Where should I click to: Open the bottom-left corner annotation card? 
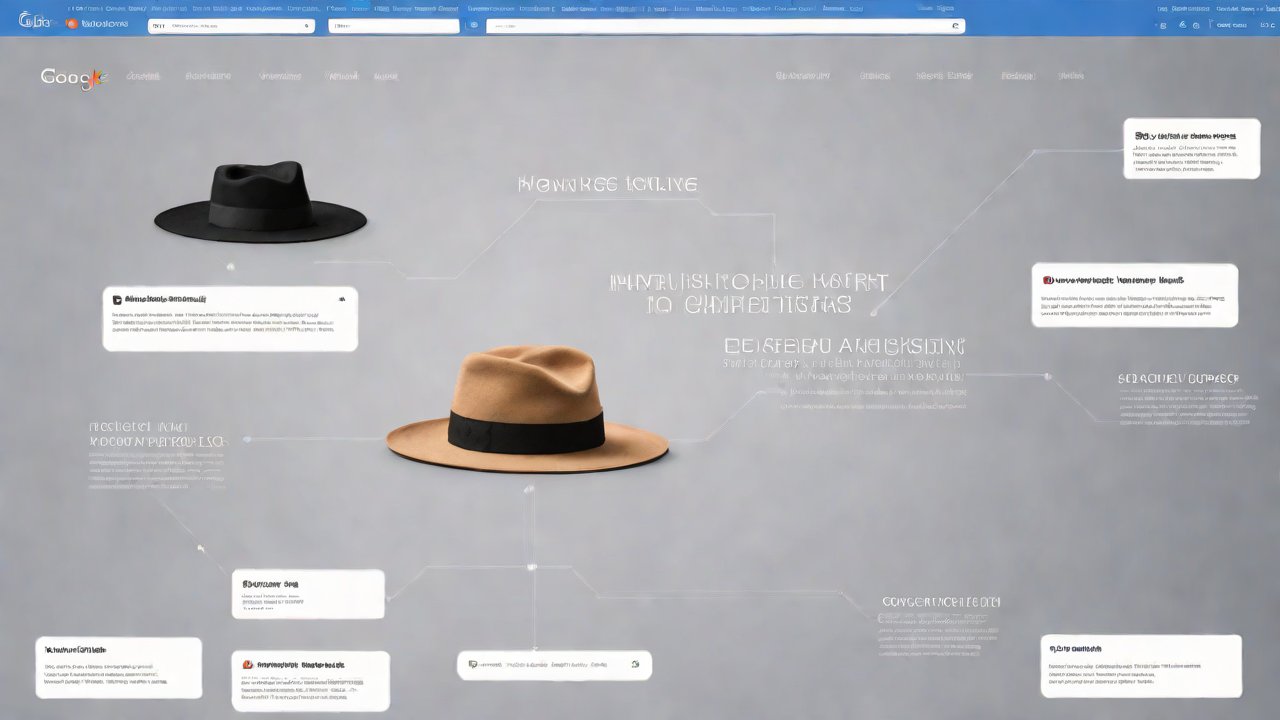point(118,668)
